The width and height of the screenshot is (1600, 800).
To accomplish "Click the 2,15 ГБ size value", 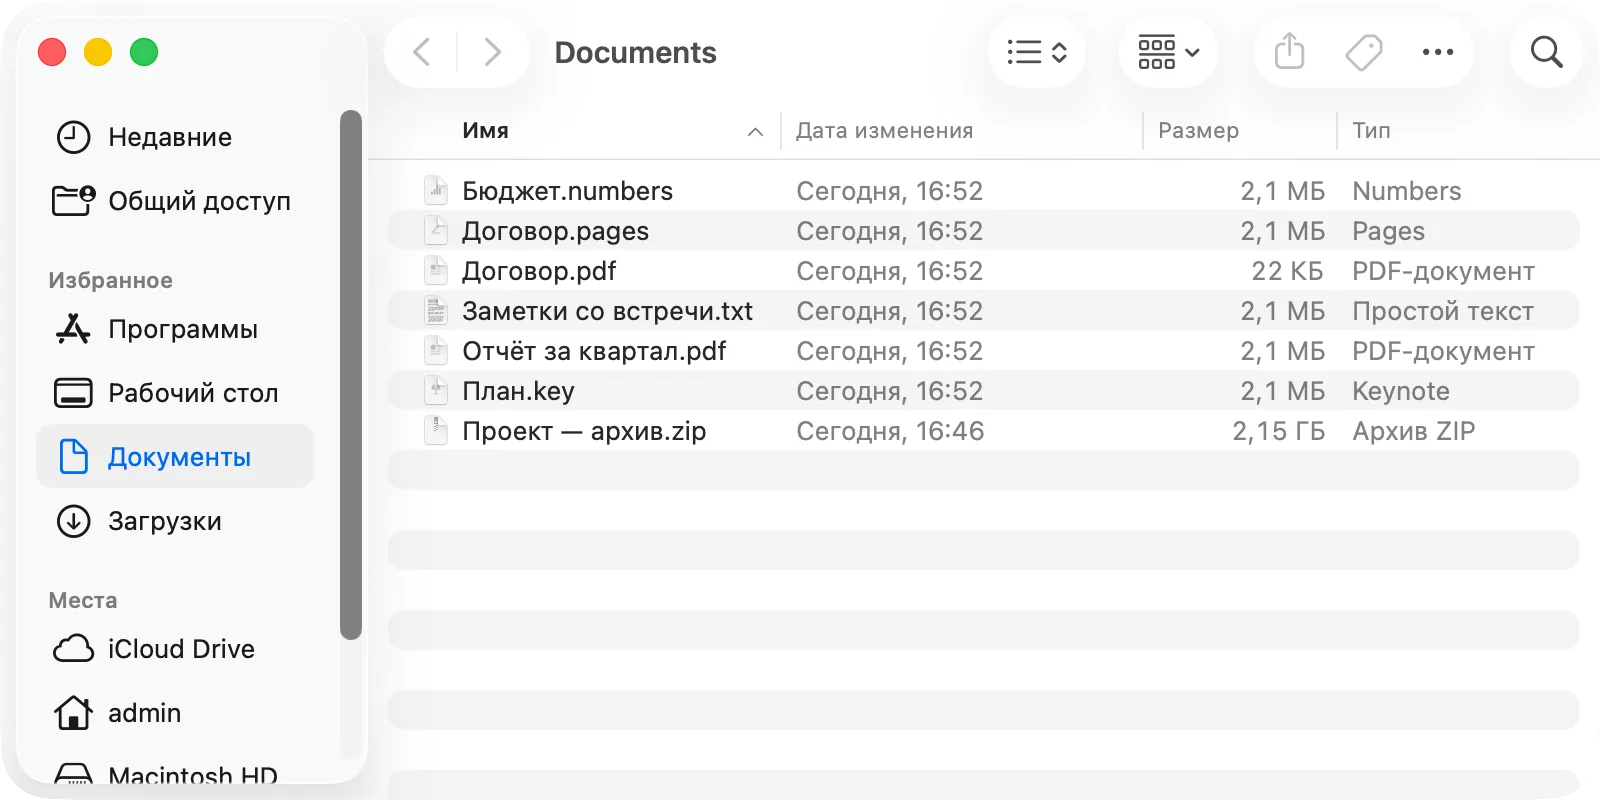I will click(1278, 431).
